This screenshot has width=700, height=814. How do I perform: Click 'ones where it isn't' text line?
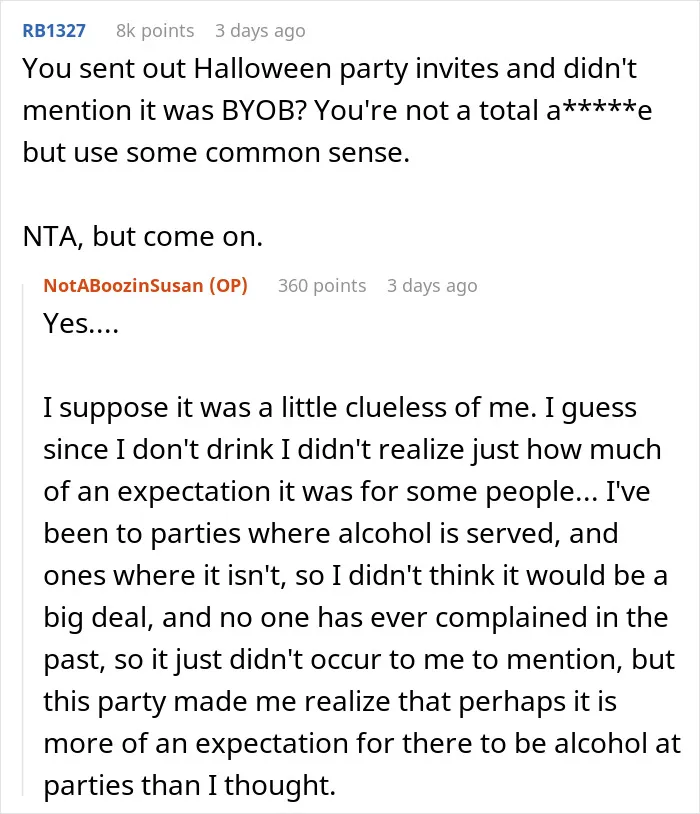355,576
